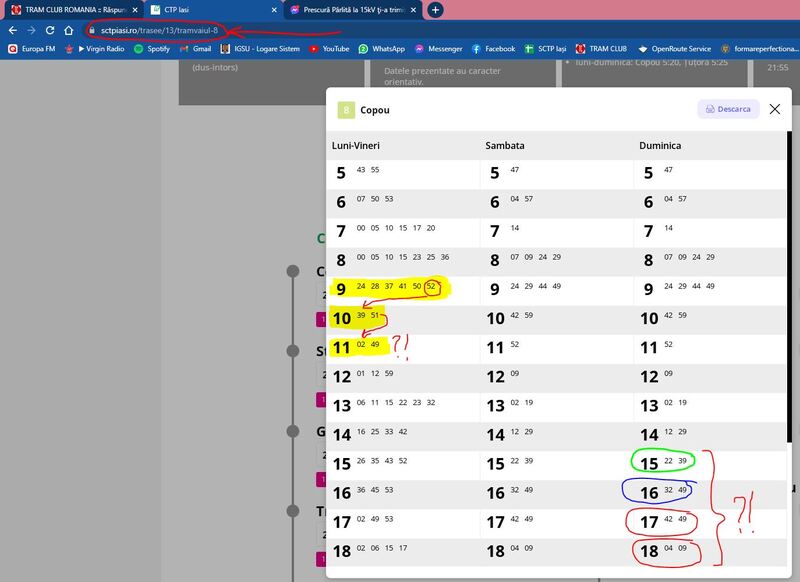Click hour 10 in Luni-Vineri column
This screenshot has height=582, width=800.
tap(341, 319)
